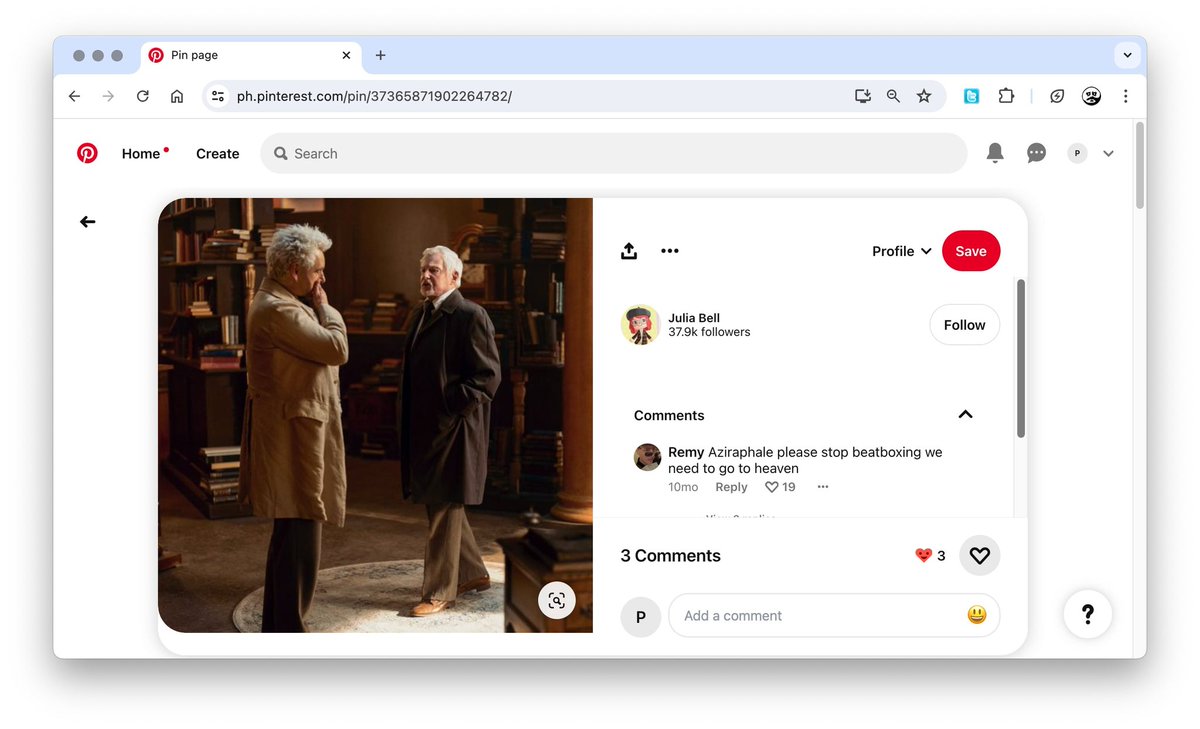Open the Create menu item
Viewport: 1200px width, 729px height.
click(218, 153)
